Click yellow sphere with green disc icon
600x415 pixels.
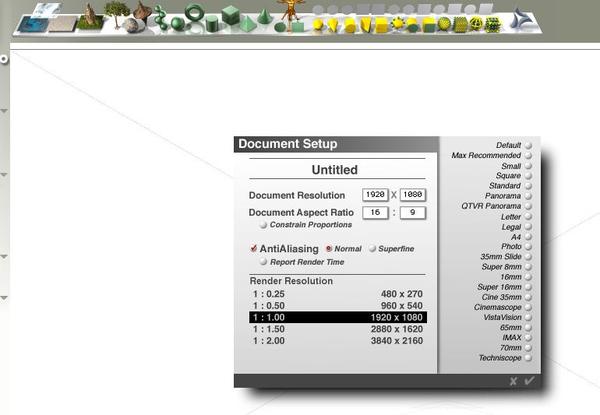point(412,26)
